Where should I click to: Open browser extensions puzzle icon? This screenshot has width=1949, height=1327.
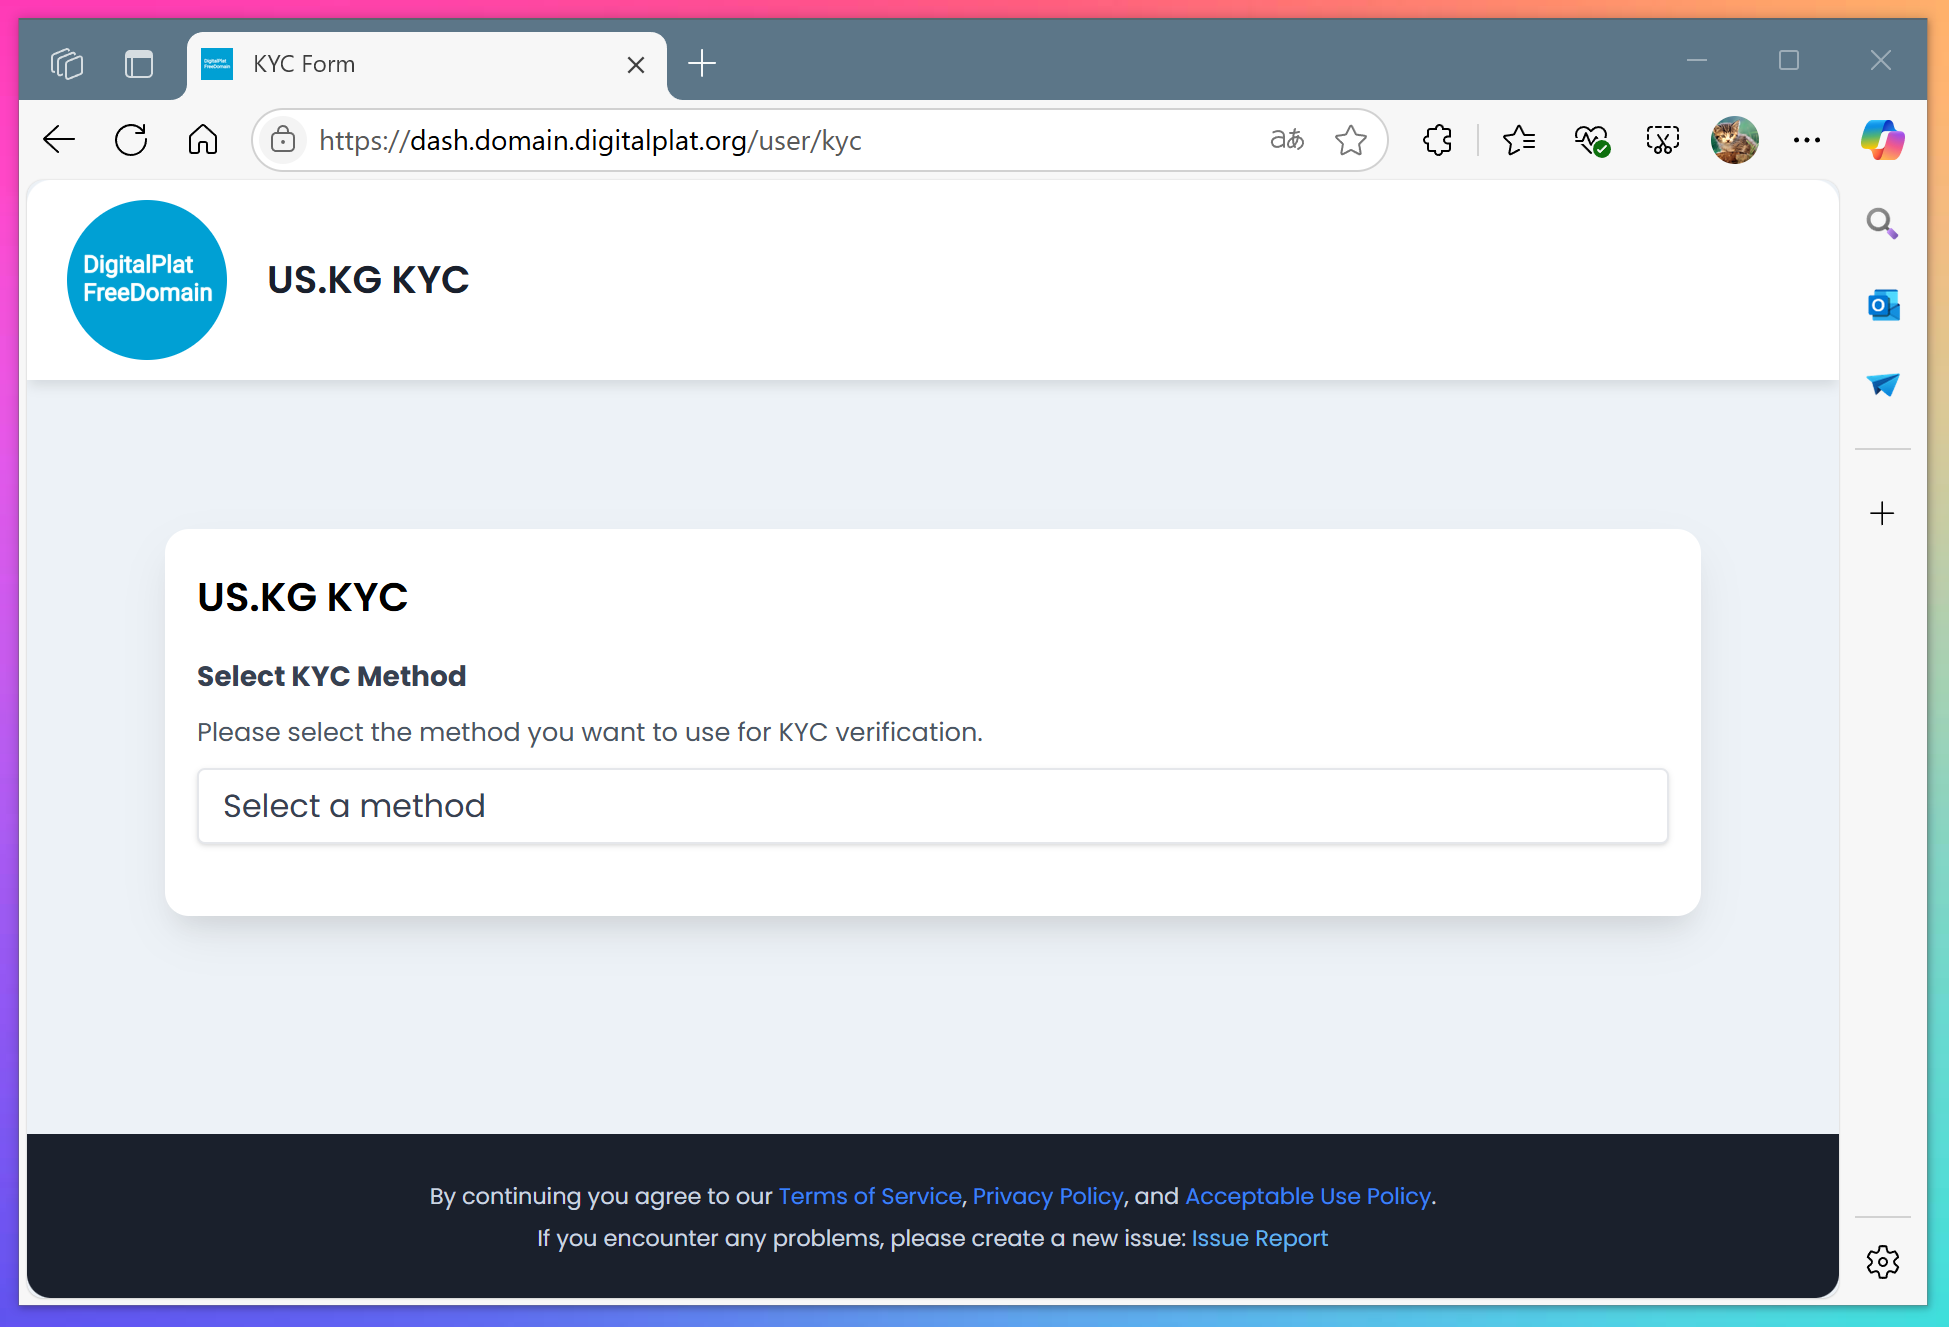1437,140
